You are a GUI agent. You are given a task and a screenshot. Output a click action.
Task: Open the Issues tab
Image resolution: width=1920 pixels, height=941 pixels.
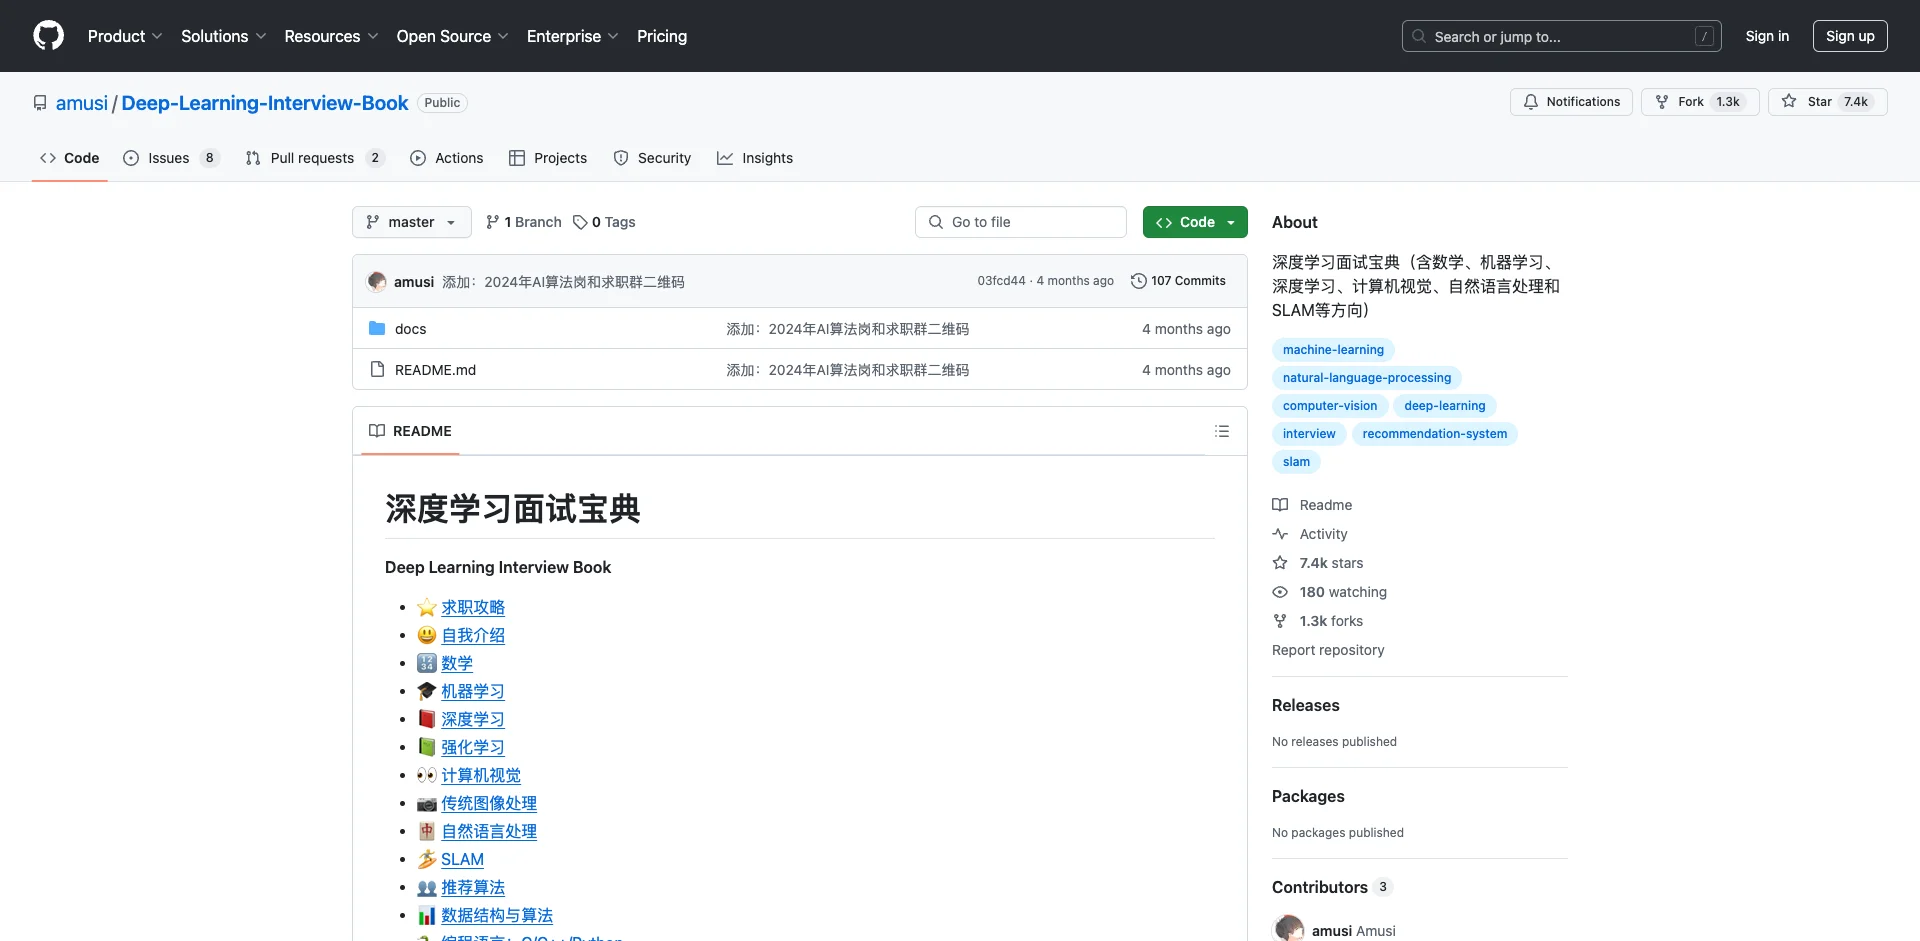point(171,158)
